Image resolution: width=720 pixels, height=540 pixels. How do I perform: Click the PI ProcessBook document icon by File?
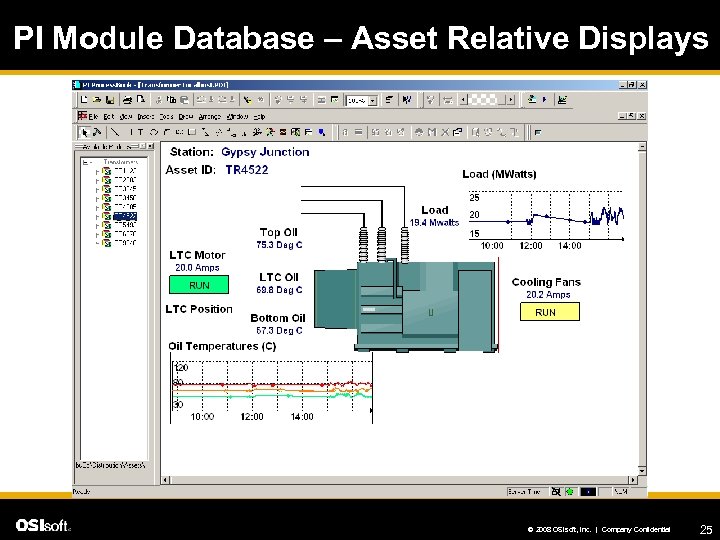(x=82, y=116)
